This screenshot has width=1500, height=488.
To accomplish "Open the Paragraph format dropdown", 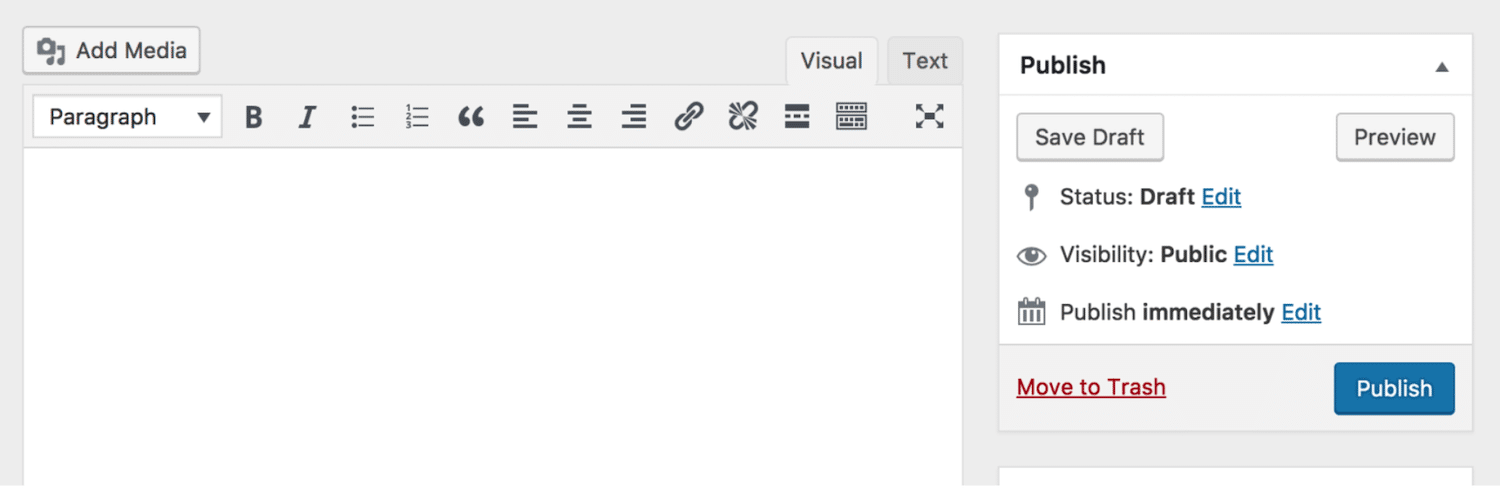I will [x=128, y=117].
